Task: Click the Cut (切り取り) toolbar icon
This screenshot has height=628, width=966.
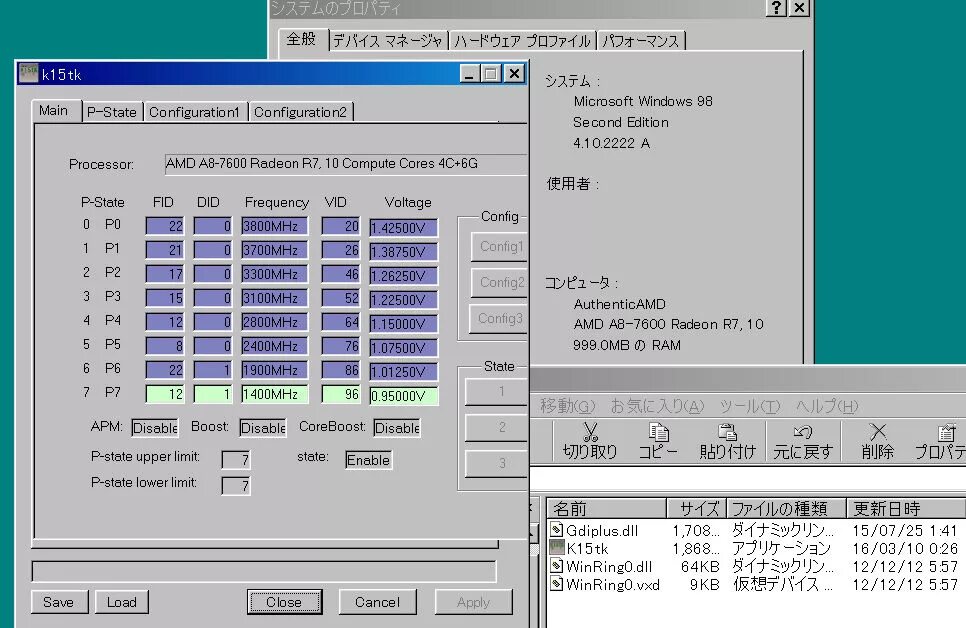Action: point(590,441)
